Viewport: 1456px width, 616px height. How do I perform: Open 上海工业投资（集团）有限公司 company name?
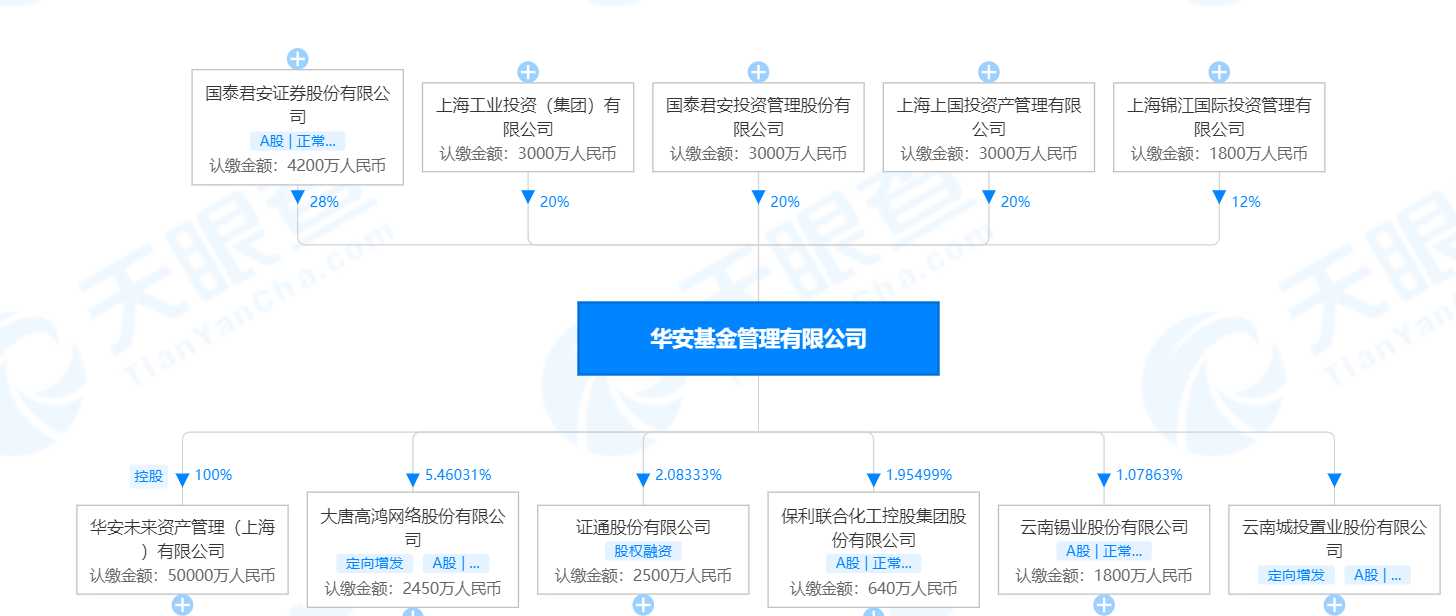[528, 117]
